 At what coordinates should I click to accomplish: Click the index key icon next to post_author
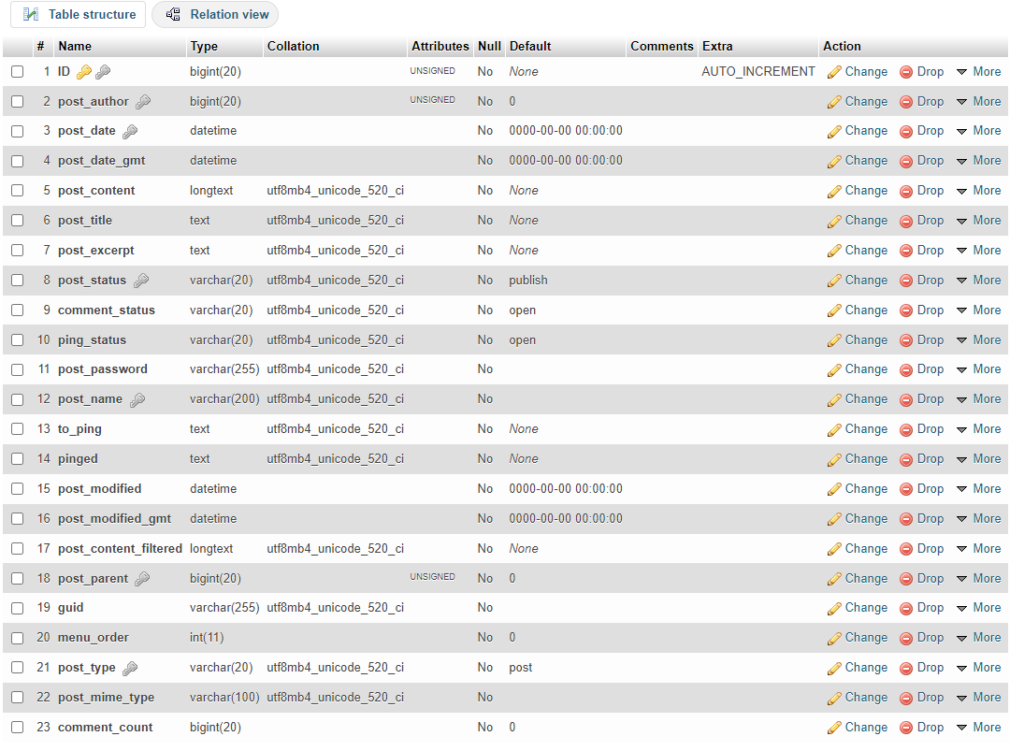143,102
